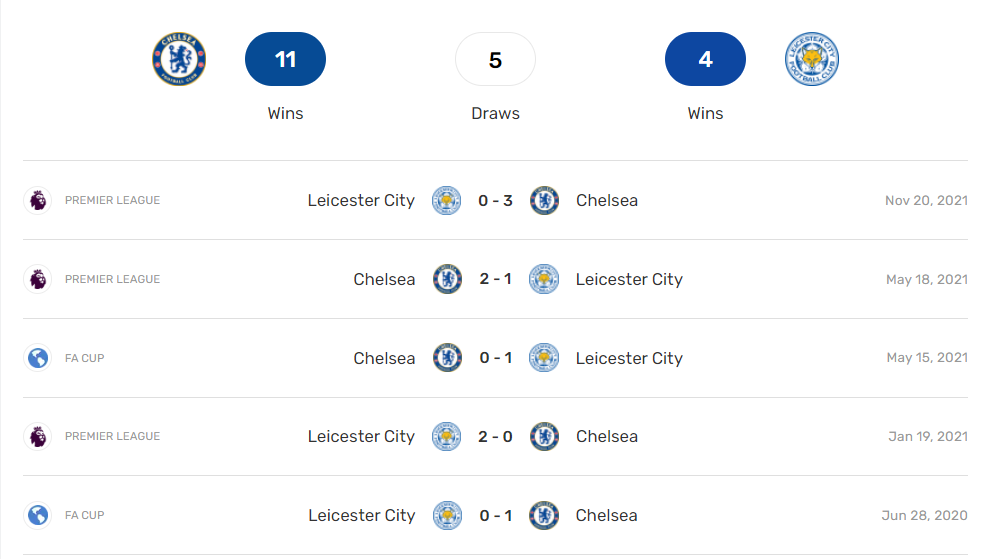Click Leicester crest in the 0 - 3 match
The image size is (990, 559).
click(x=446, y=200)
